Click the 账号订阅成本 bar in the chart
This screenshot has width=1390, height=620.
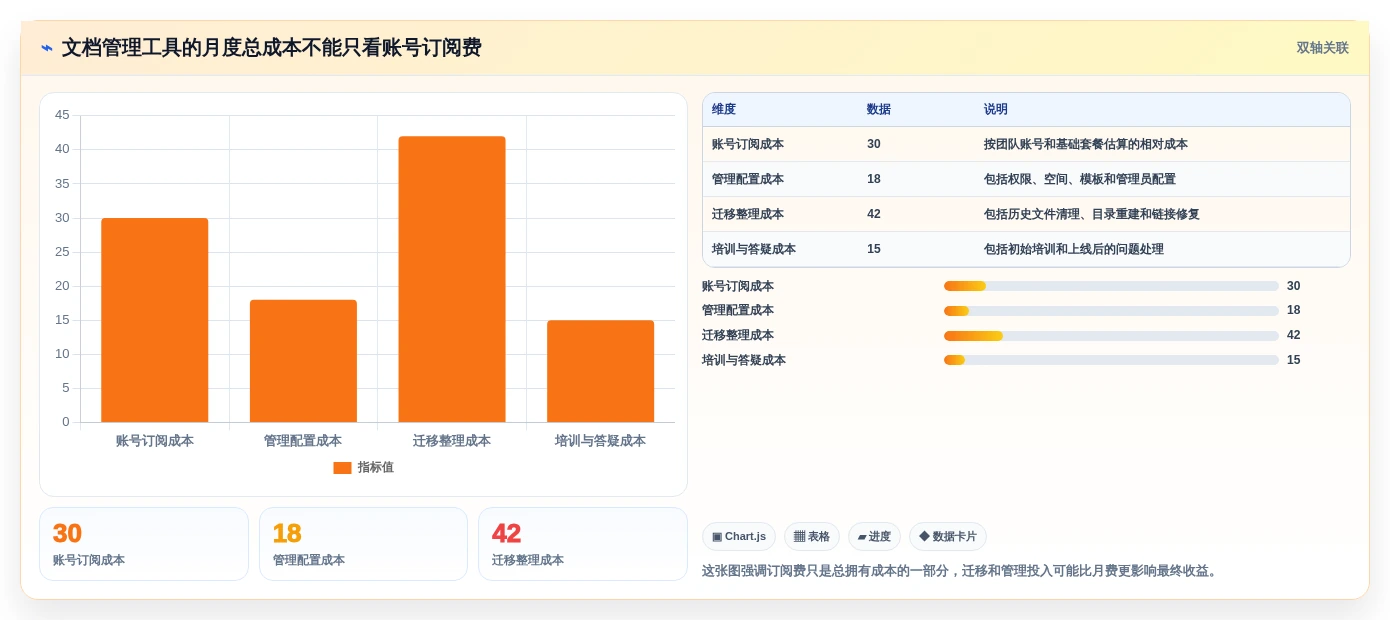point(155,320)
